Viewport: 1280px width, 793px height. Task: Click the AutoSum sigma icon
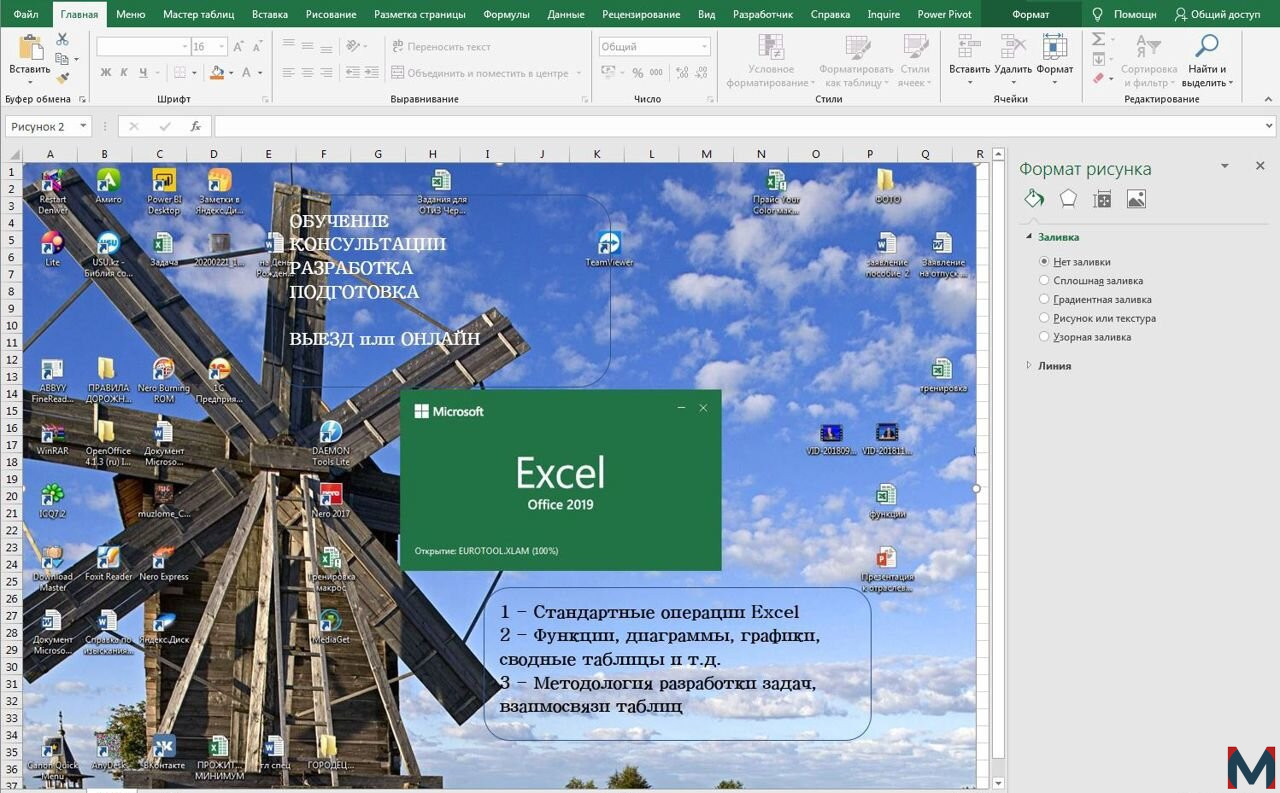1098,39
